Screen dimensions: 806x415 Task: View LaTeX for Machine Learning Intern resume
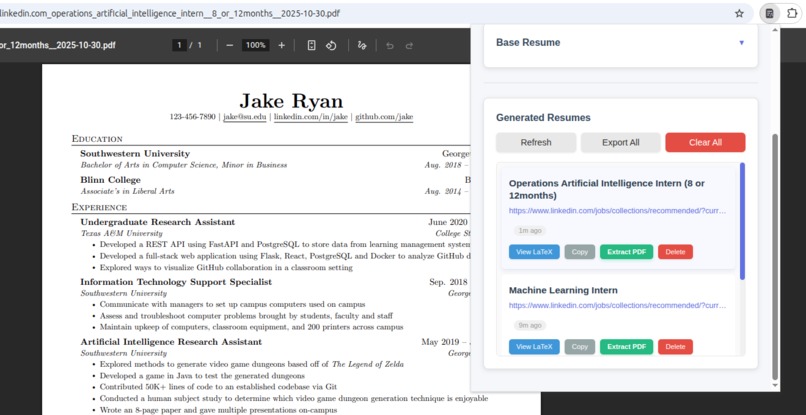tap(534, 347)
